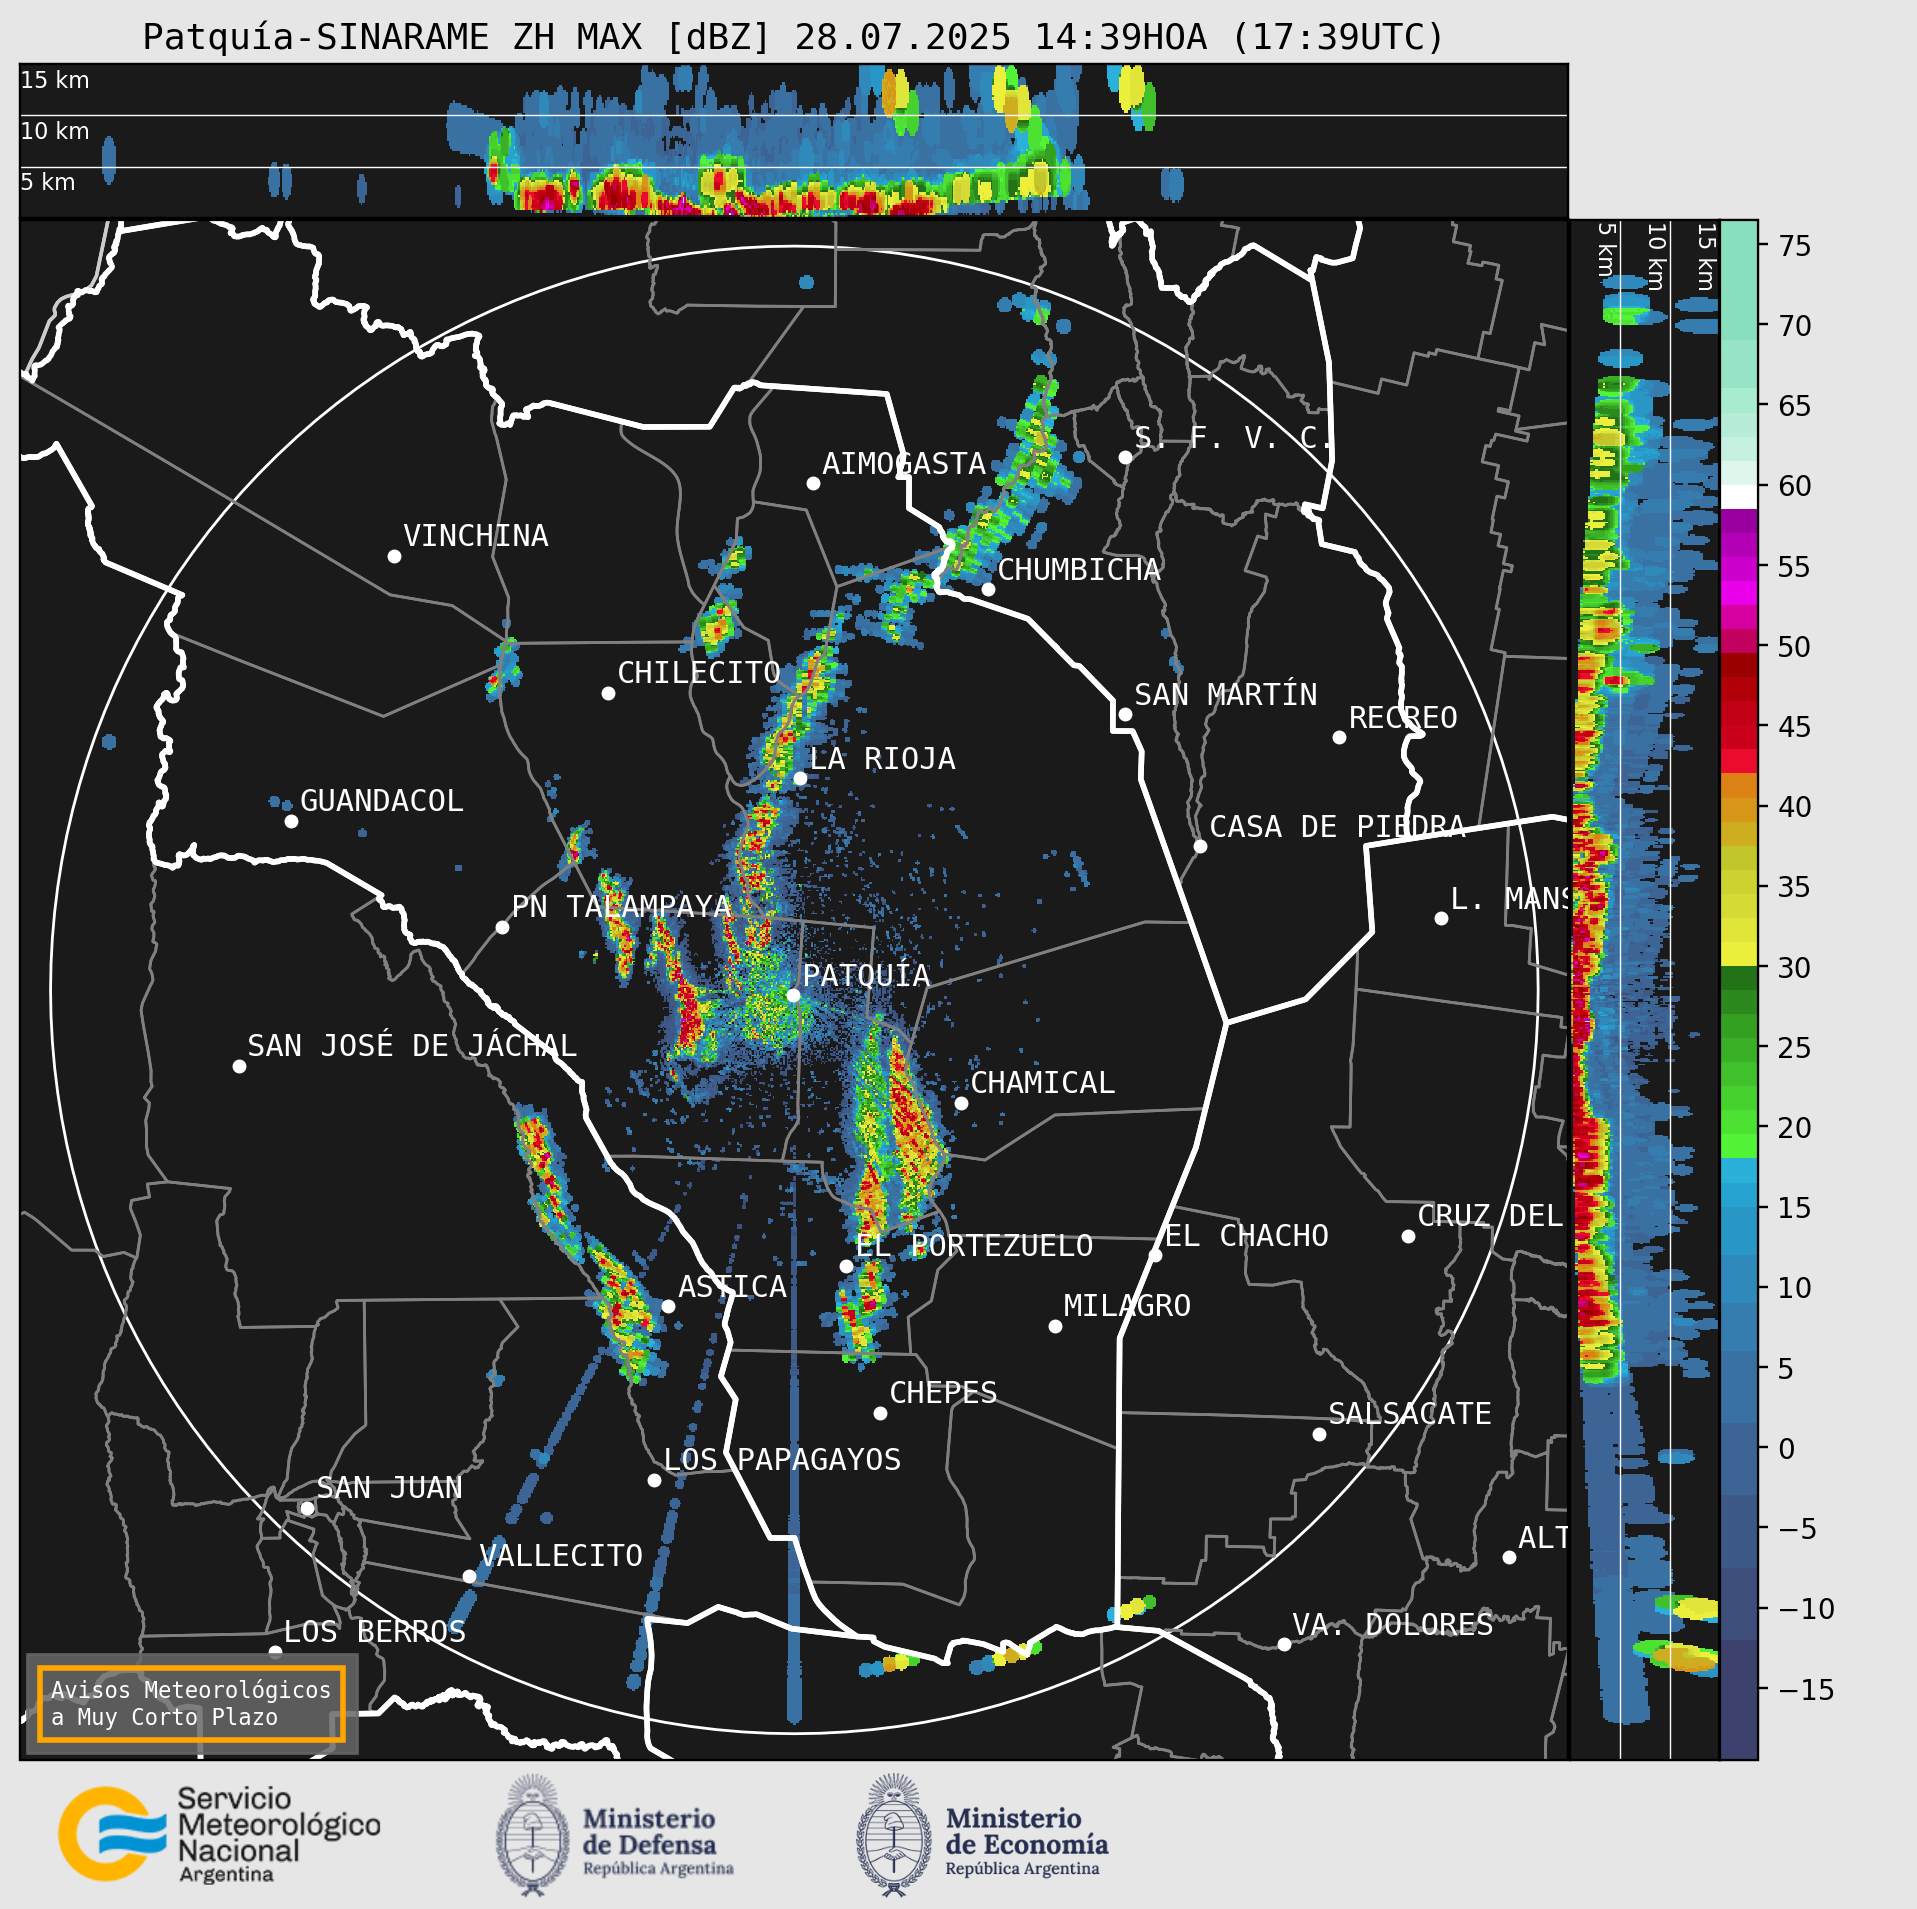Click the MILAGRO location dot
The image size is (1917, 1909).
(1055, 1326)
